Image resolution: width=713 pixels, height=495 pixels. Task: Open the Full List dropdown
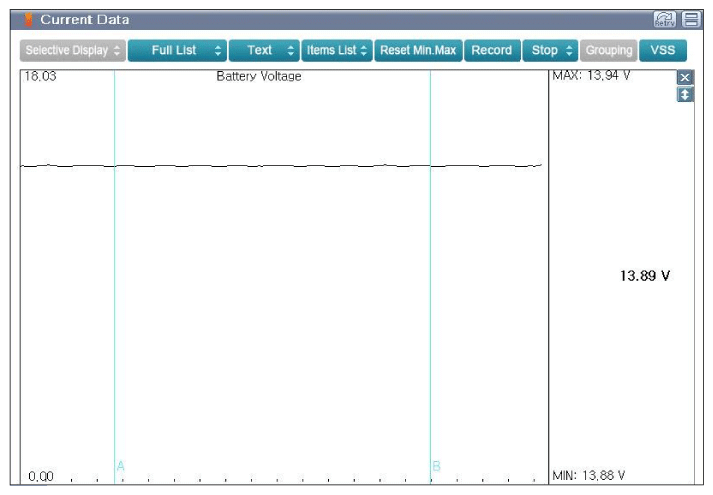click(177, 50)
